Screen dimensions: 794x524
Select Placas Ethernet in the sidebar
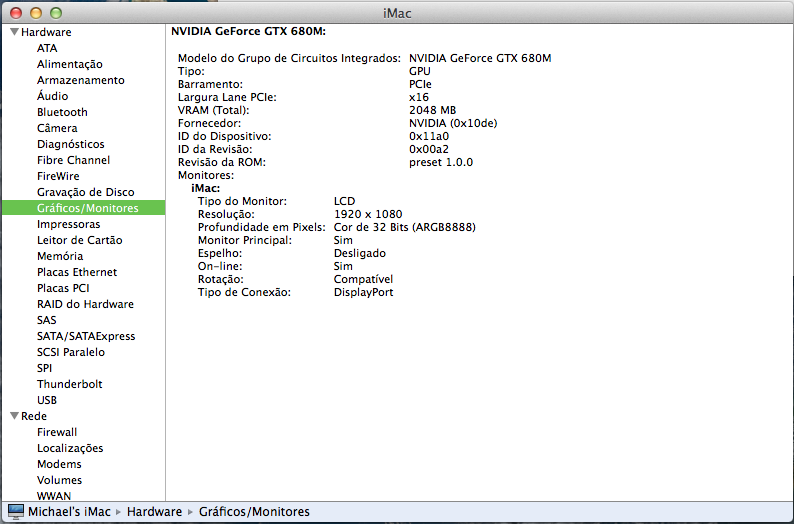[x=77, y=272]
